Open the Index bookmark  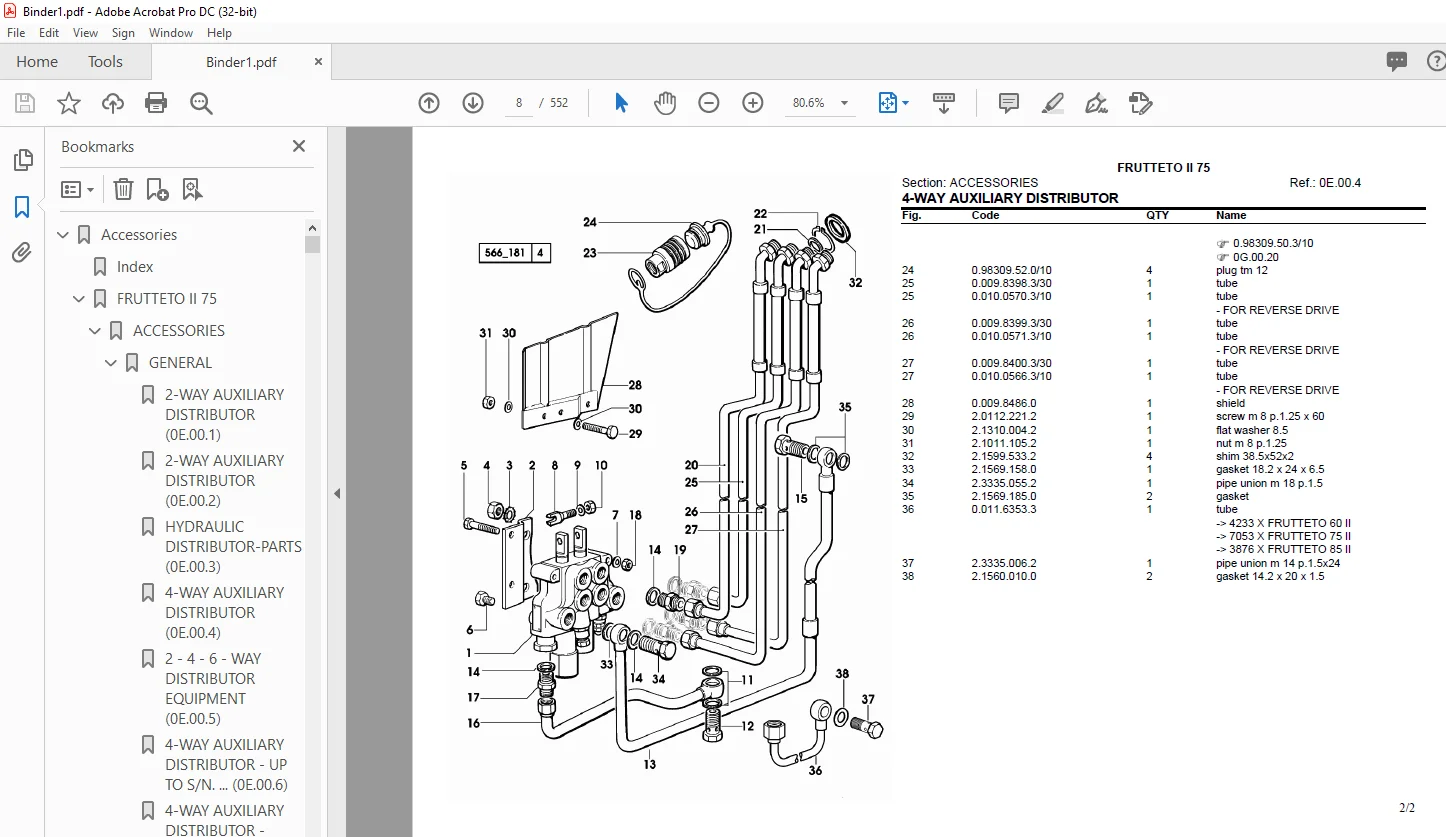135,267
